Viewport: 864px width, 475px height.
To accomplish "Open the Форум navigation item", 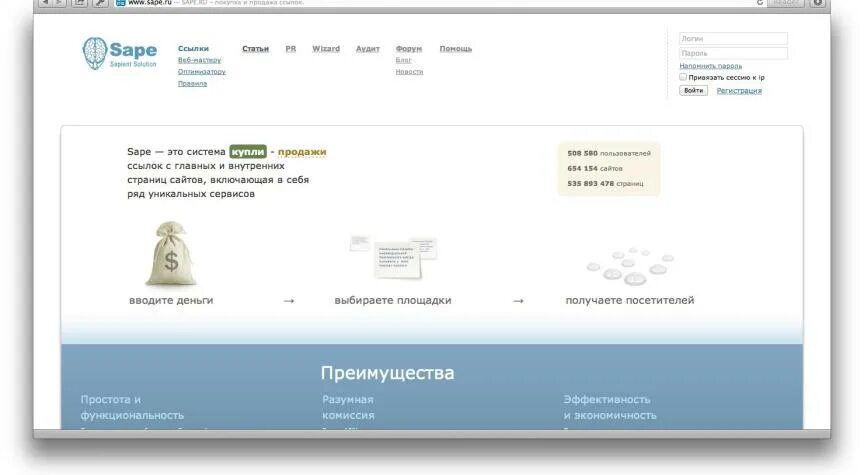I will tap(408, 48).
